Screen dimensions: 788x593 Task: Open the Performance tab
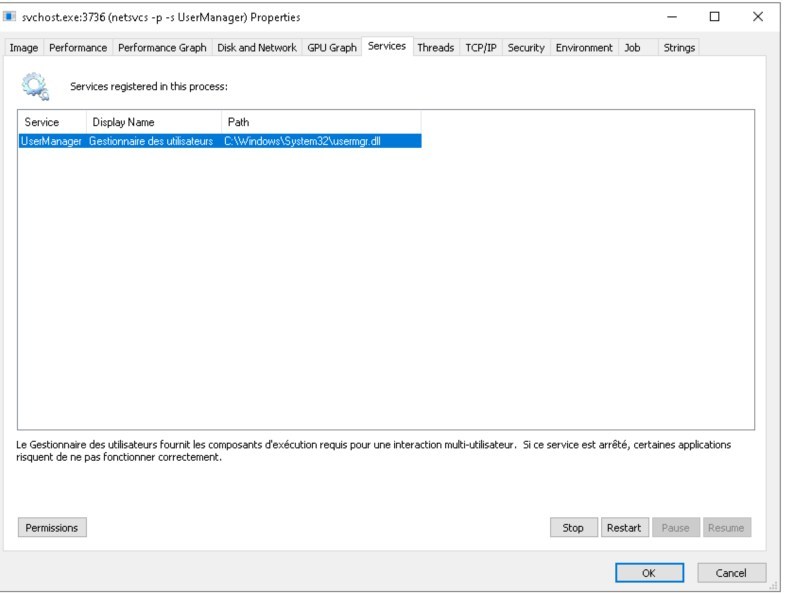tap(78, 48)
